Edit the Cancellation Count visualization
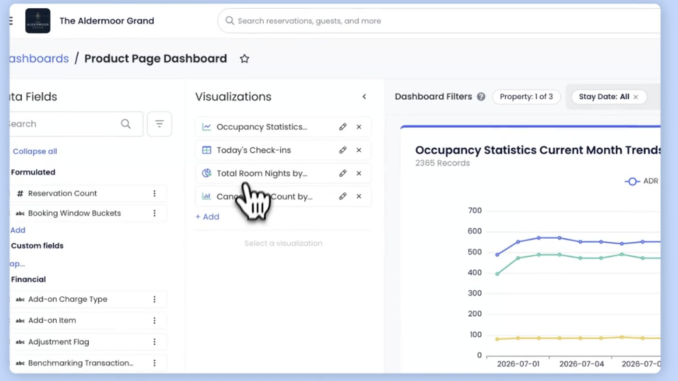This screenshot has height=381, width=678. click(x=342, y=196)
